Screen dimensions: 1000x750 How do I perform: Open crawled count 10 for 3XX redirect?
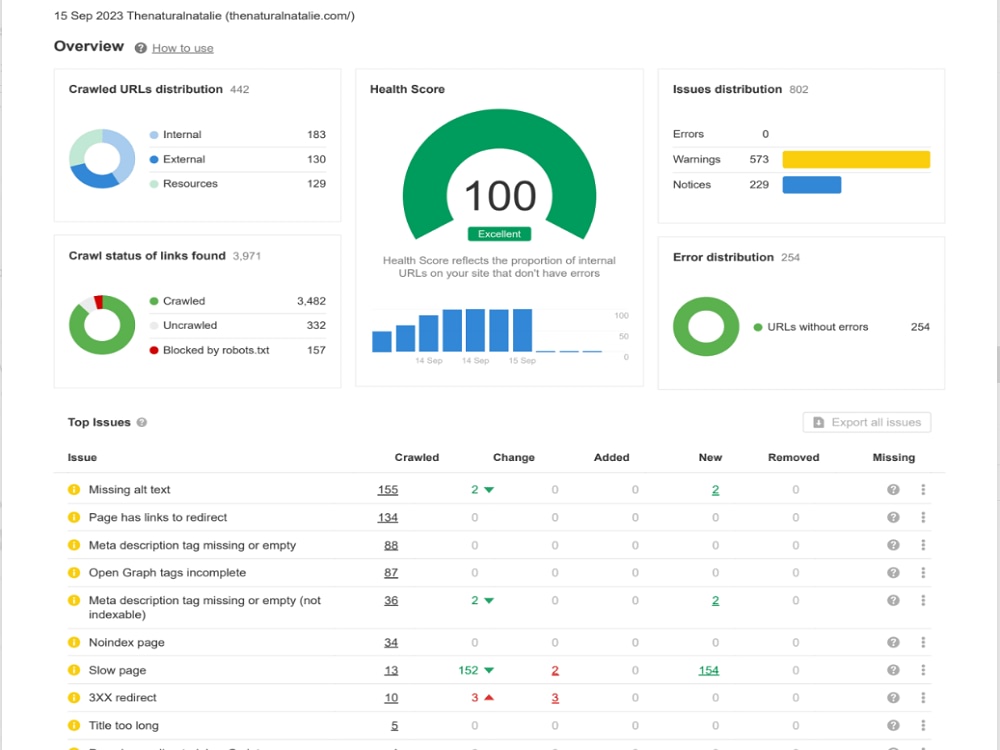coord(391,698)
